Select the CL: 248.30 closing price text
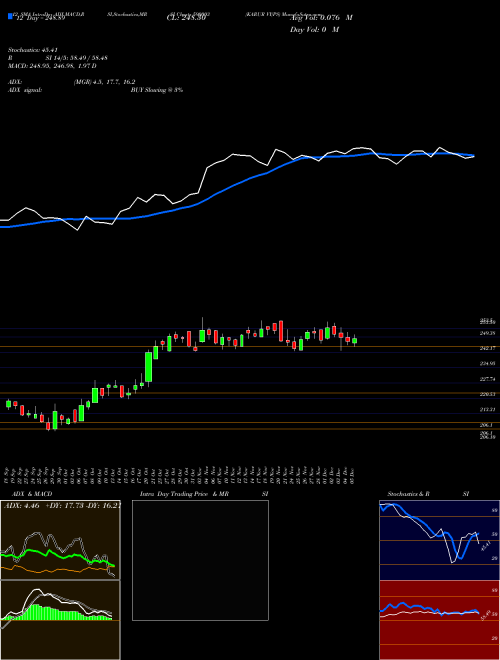500x660 pixels. pyautogui.click(x=186, y=18)
